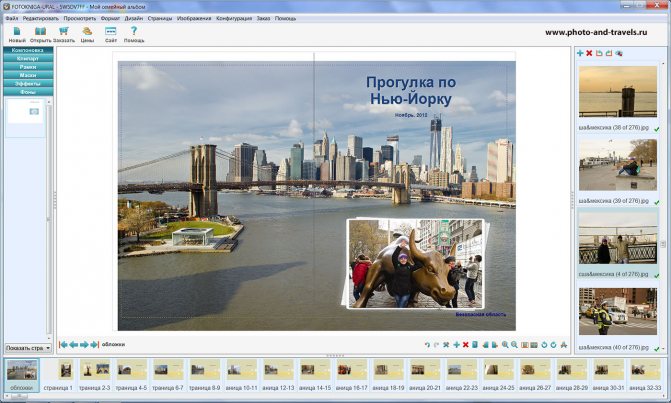Go to next page arrow
The width and height of the screenshot is (671, 403).
pos(84,344)
